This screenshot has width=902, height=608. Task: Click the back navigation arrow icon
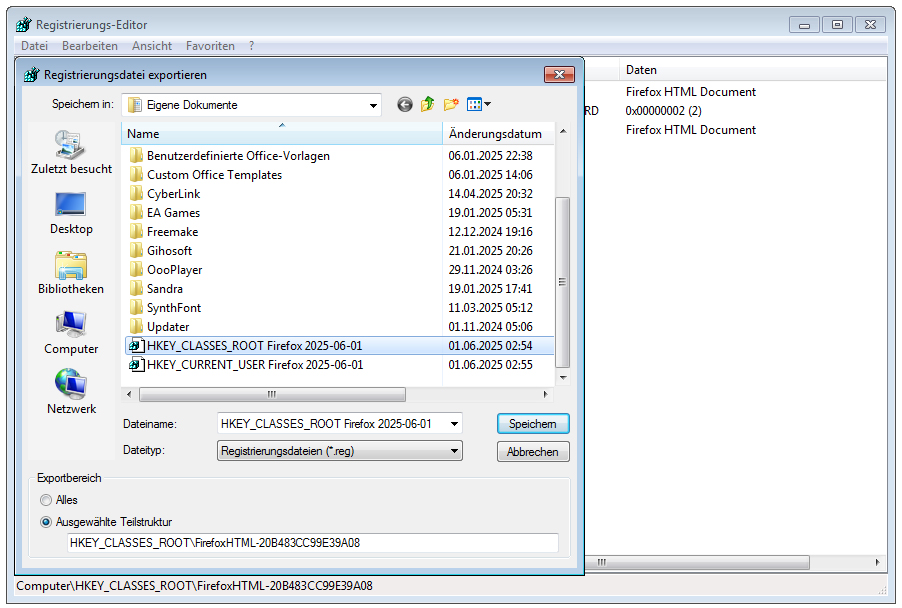404,104
